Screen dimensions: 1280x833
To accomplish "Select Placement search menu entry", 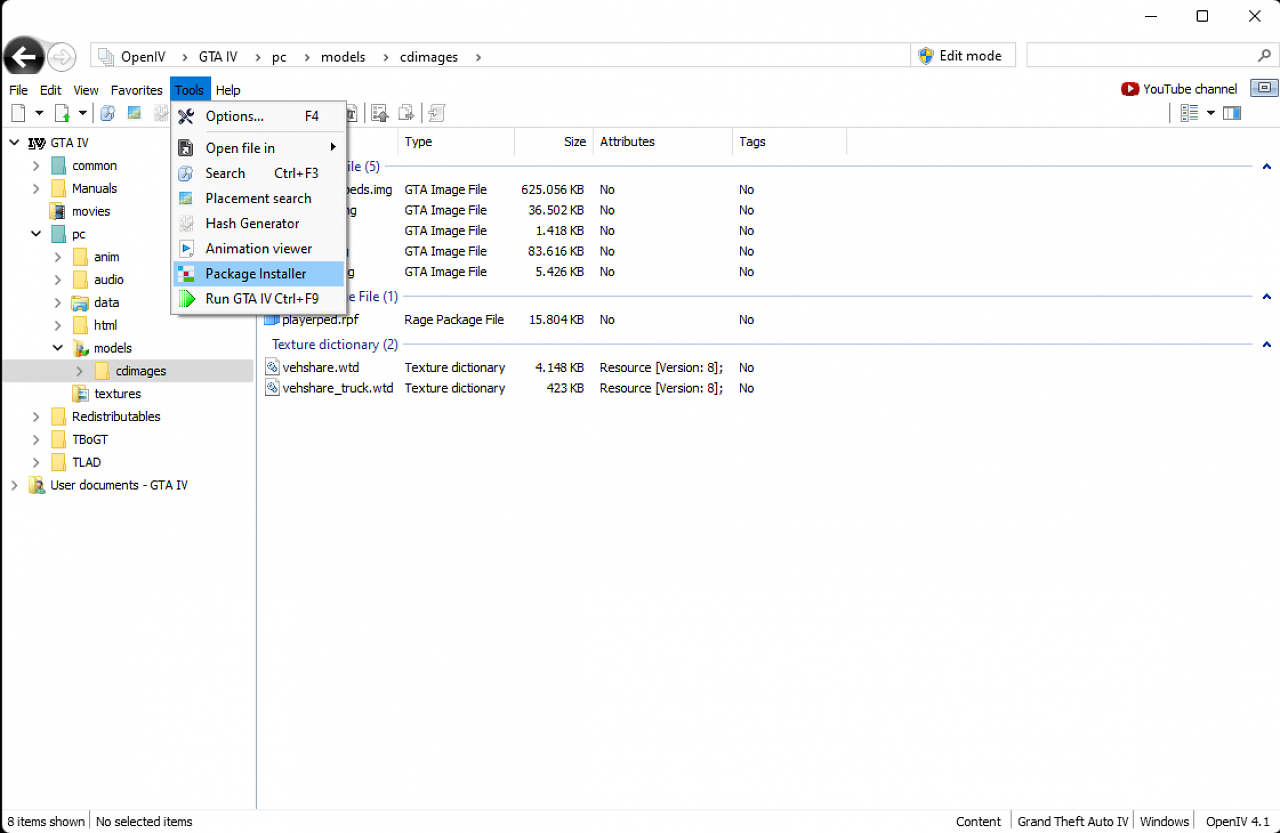I will [259, 198].
